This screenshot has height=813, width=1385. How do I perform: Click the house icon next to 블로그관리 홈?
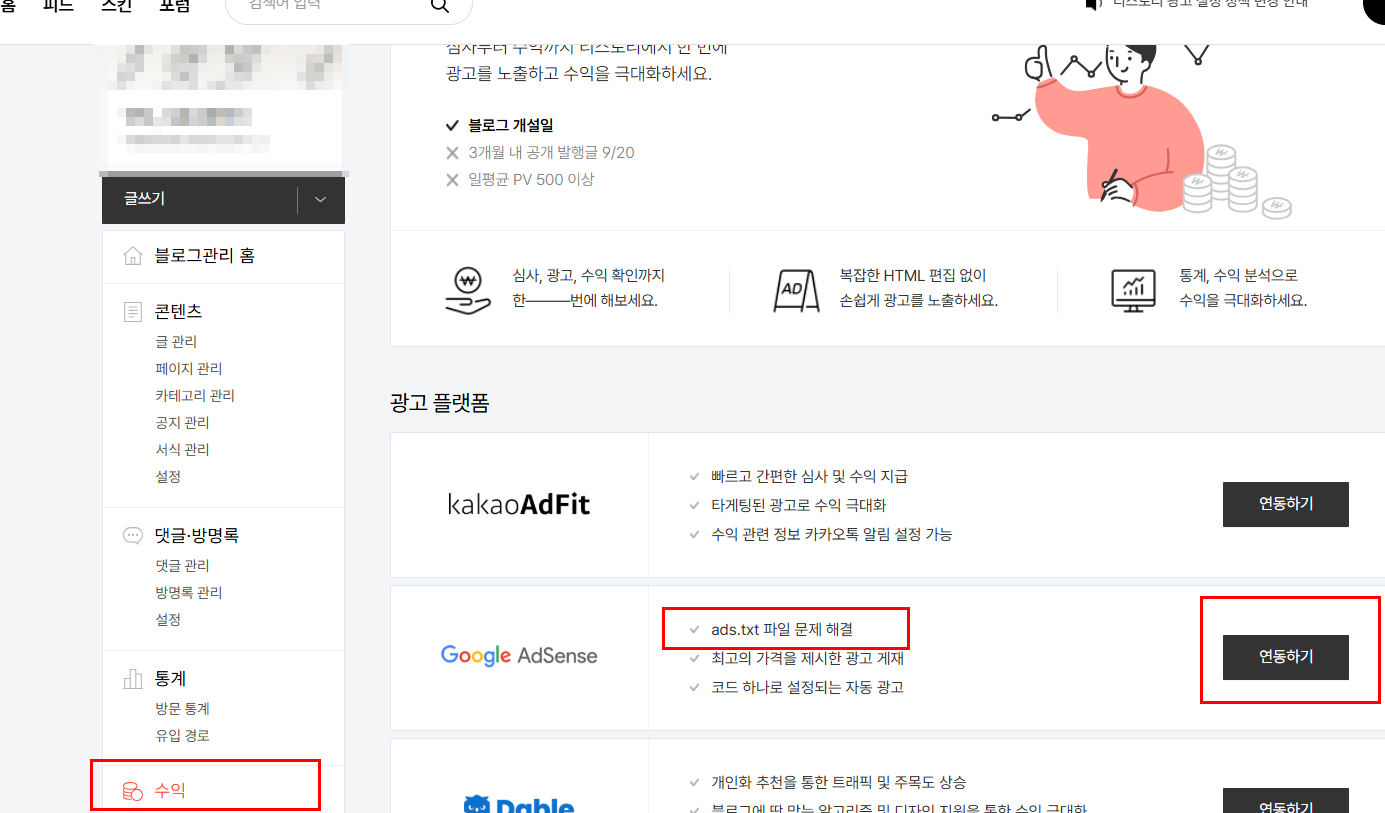pos(132,255)
